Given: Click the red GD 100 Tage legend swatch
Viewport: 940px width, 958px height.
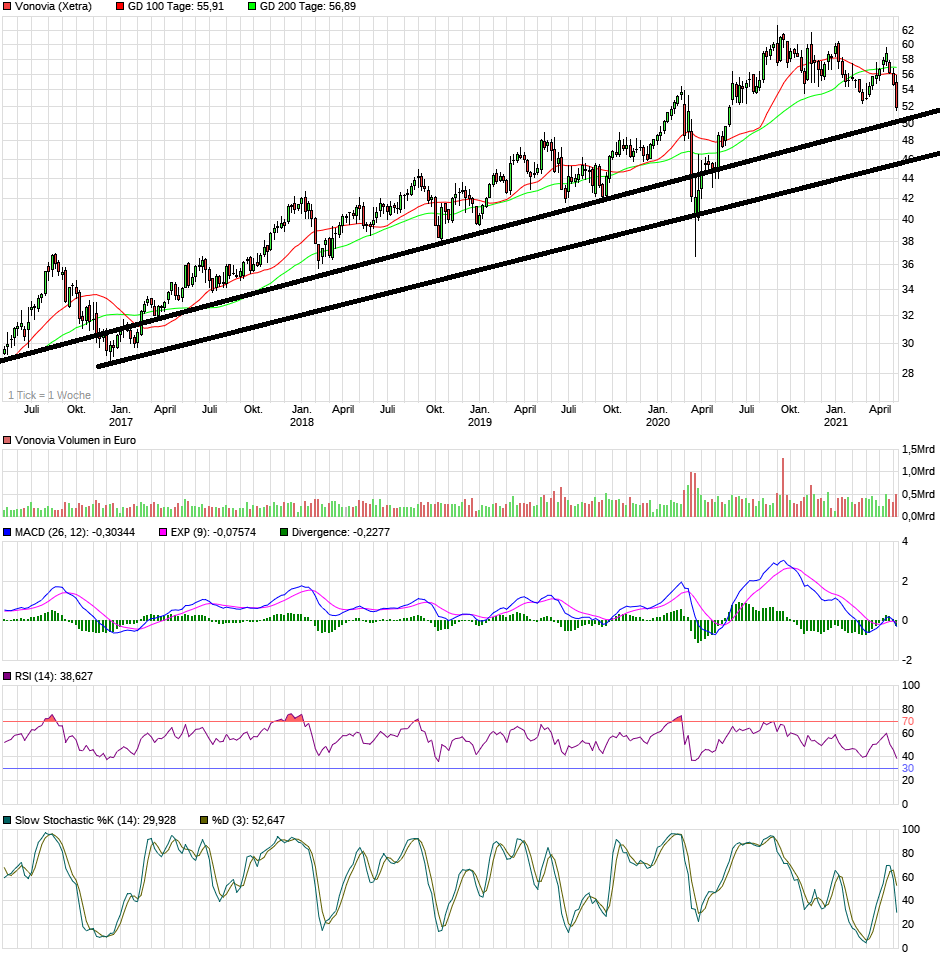Looking at the screenshot, I should click(120, 7).
